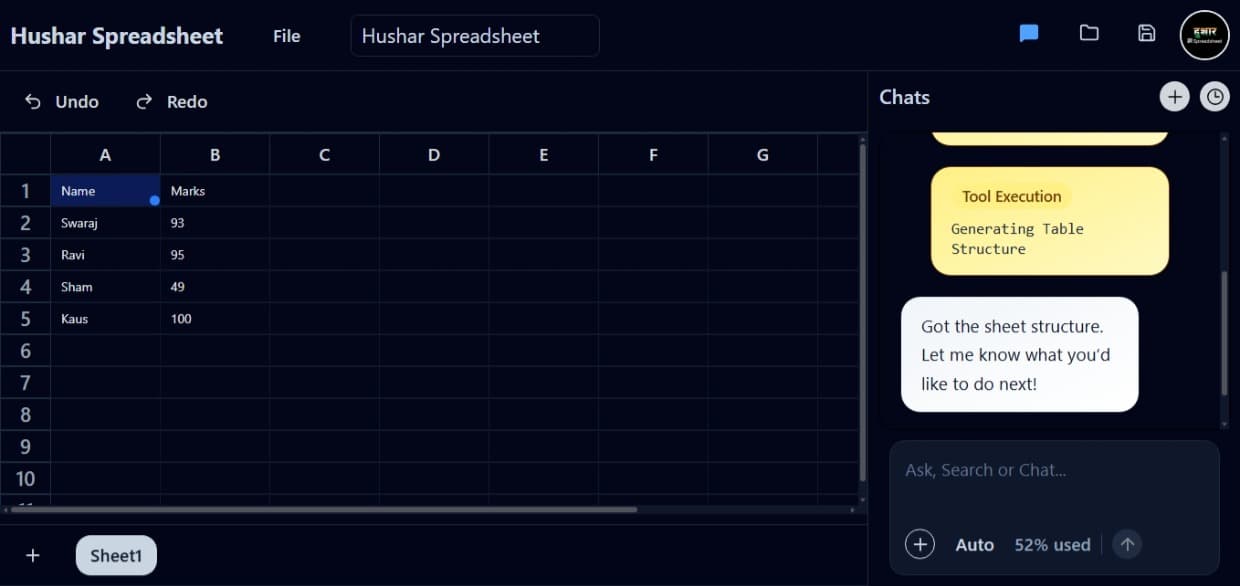Image resolution: width=1240 pixels, height=586 pixels.
Task: Select cell A1 containing Name
Action: (x=105, y=190)
